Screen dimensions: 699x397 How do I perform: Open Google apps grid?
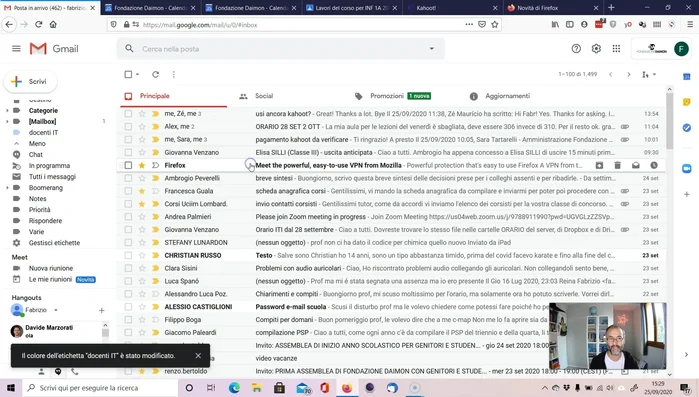point(616,49)
